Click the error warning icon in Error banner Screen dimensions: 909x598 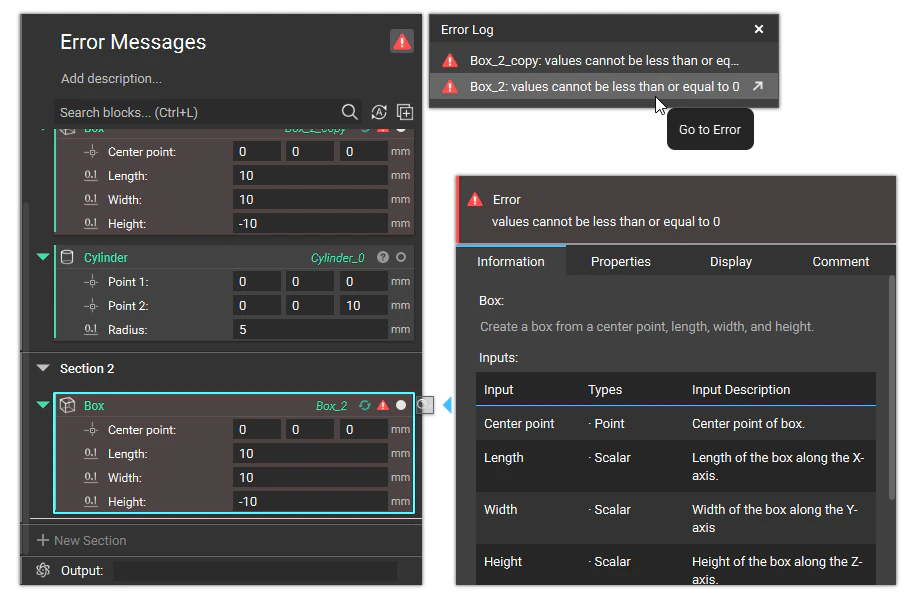pyautogui.click(x=475, y=200)
